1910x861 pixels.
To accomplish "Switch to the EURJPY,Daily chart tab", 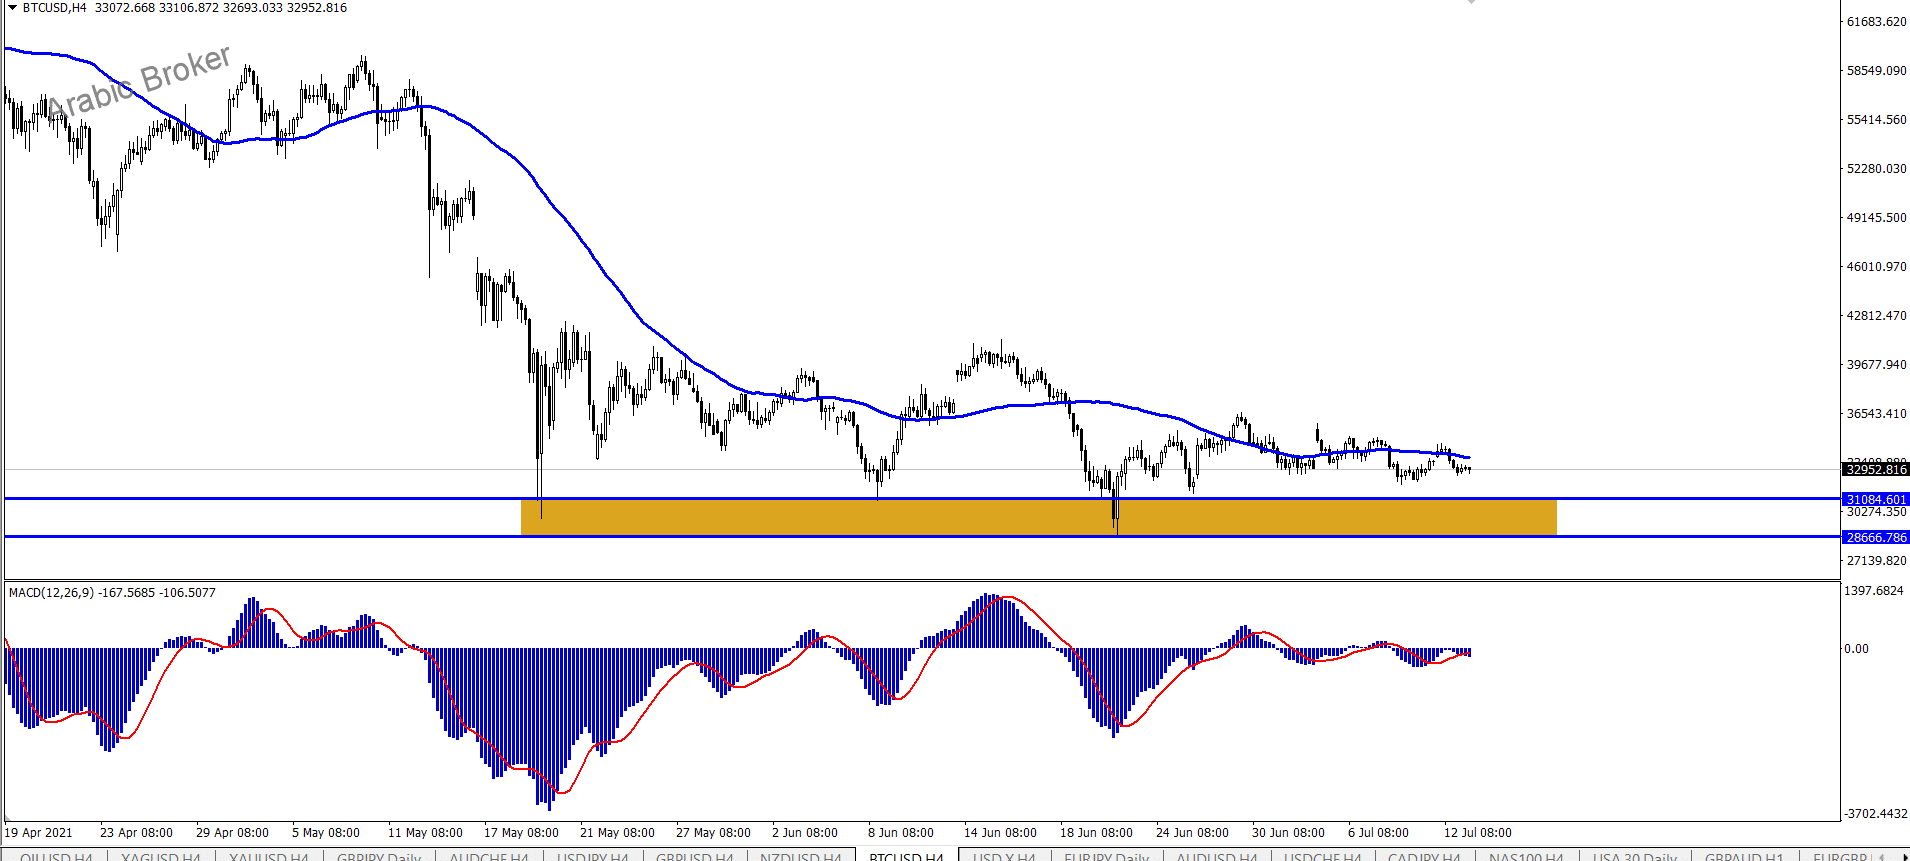I will tap(1106, 856).
